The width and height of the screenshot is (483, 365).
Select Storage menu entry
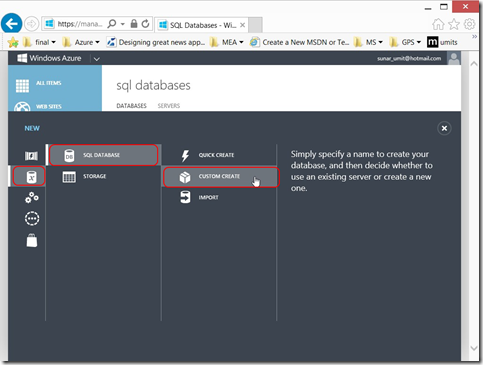103,176
